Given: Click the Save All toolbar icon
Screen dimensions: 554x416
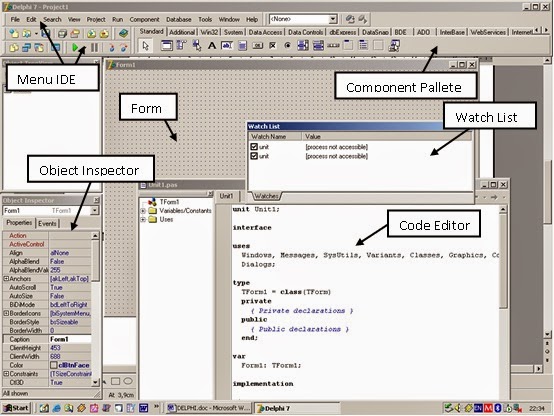Looking at the screenshot, I should (x=62, y=34).
